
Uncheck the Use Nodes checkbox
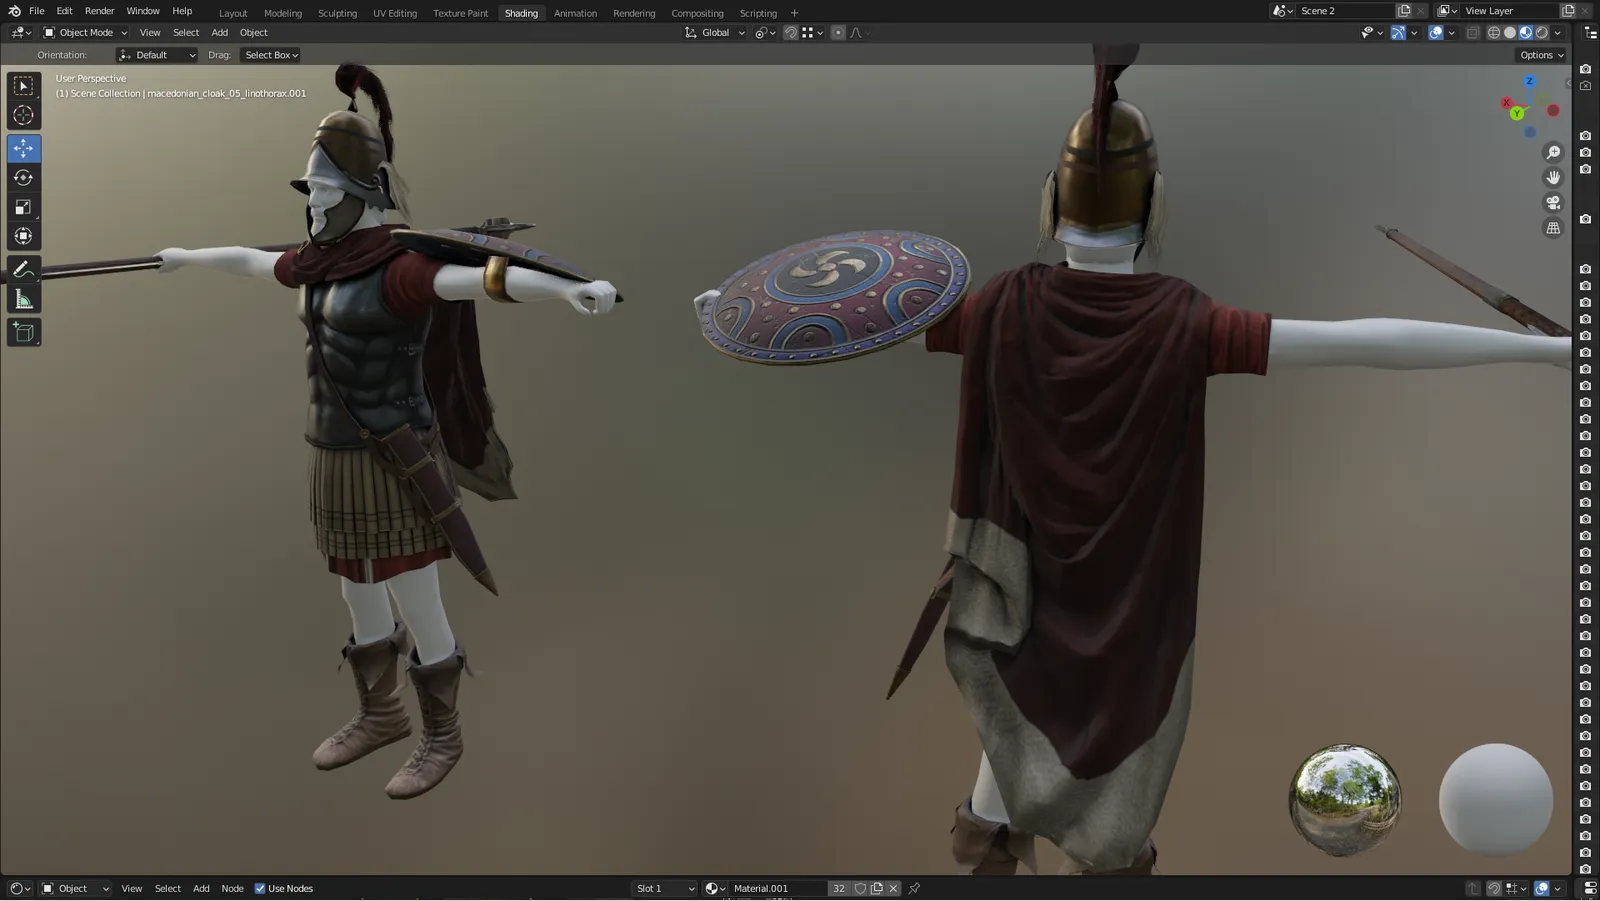point(260,888)
